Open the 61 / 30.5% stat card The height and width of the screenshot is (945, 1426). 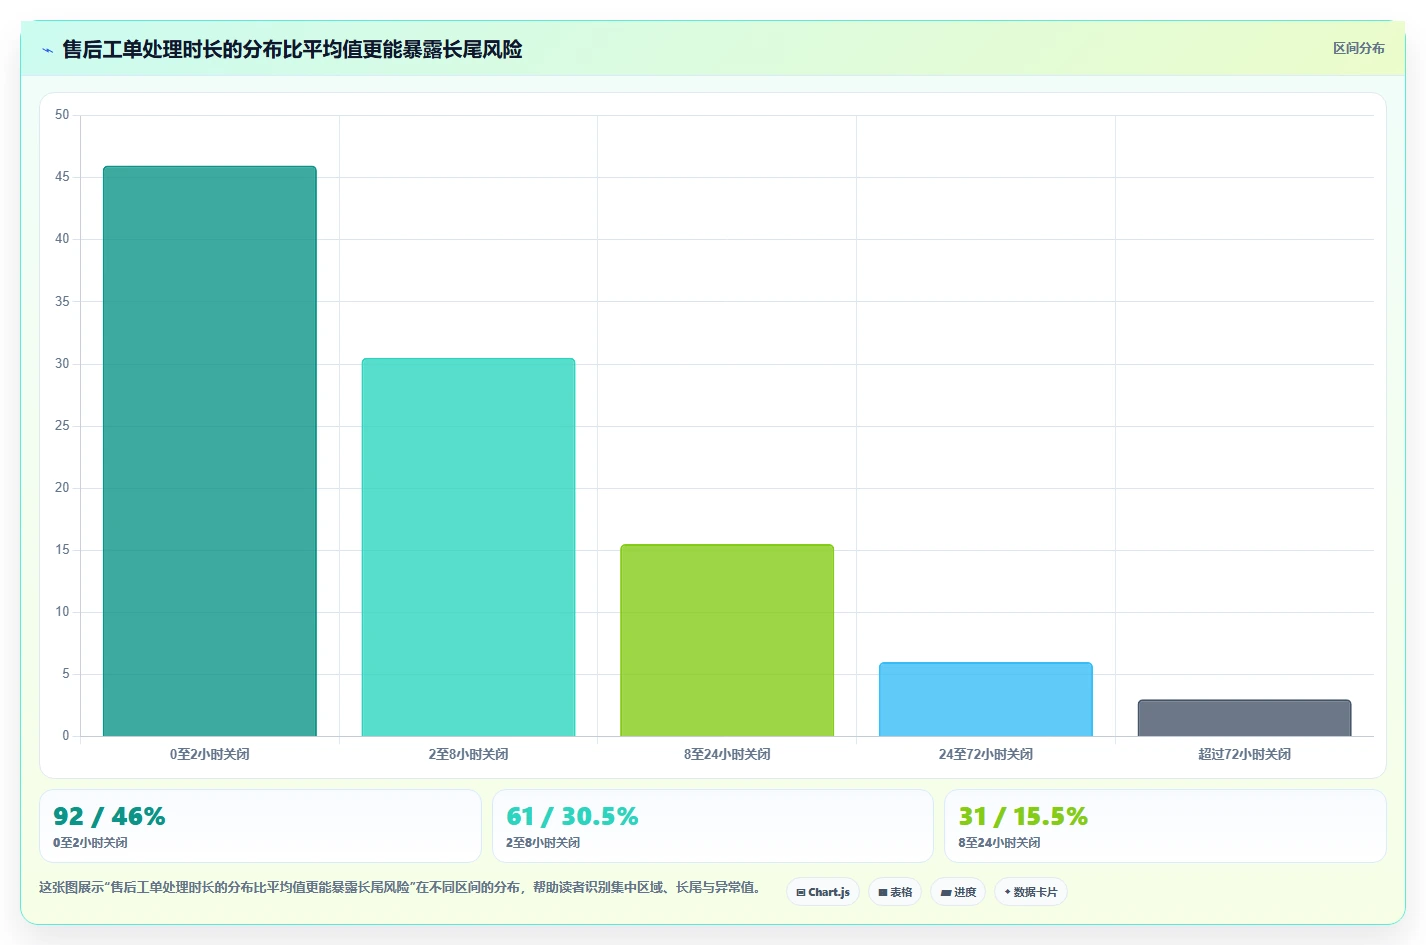pyautogui.click(x=712, y=826)
